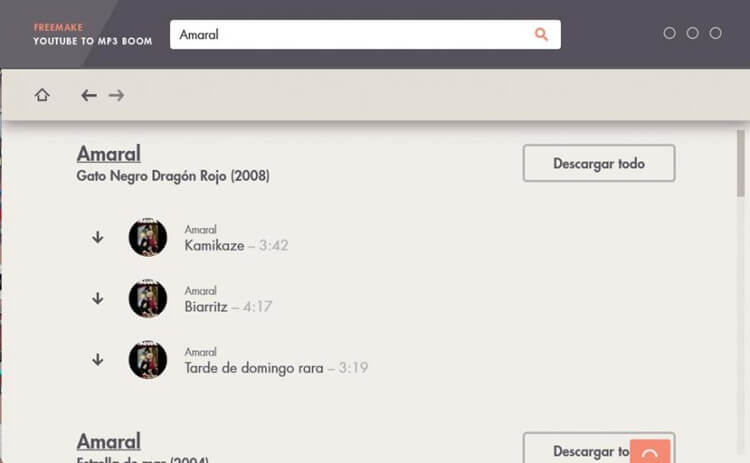
Task: Open Amaral artist link above Gato Negro
Action: (x=109, y=154)
